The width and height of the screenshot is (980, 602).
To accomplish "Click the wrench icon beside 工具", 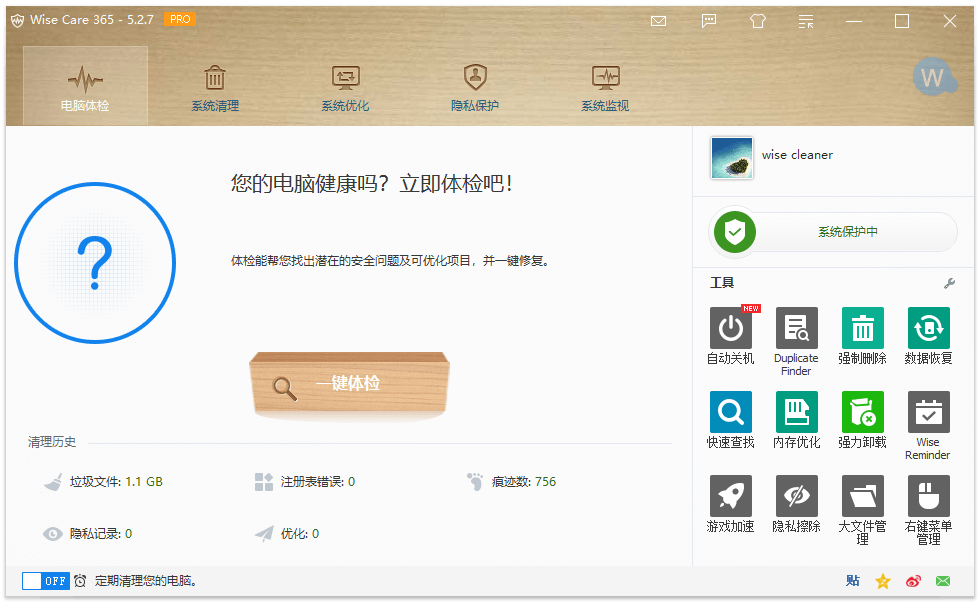I will tap(949, 283).
